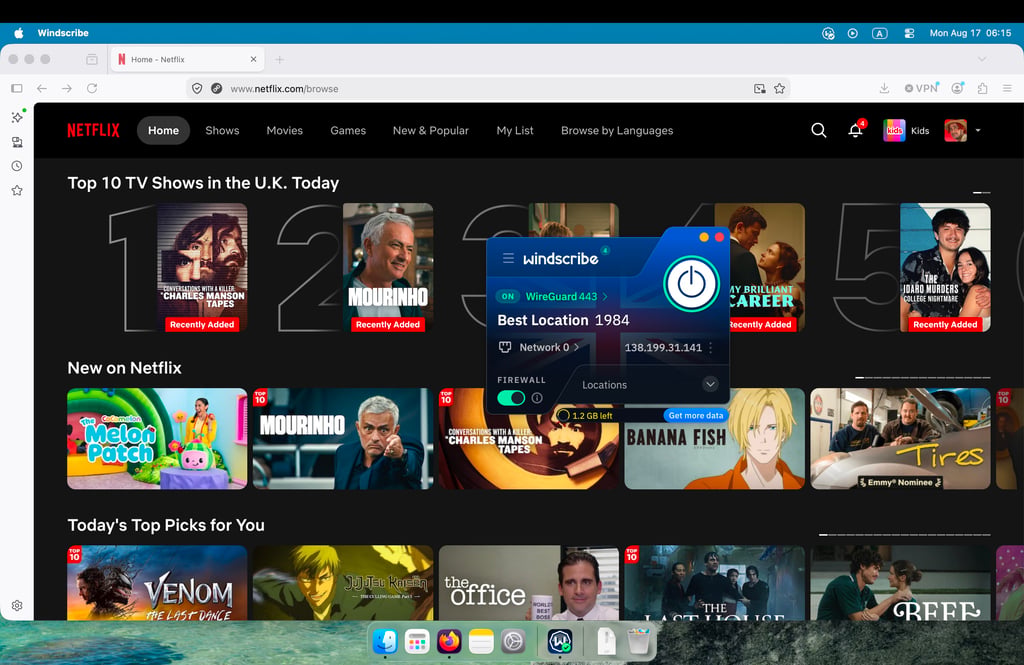Open the Movies section
1024x665 pixels.
click(x=285, y=131)
